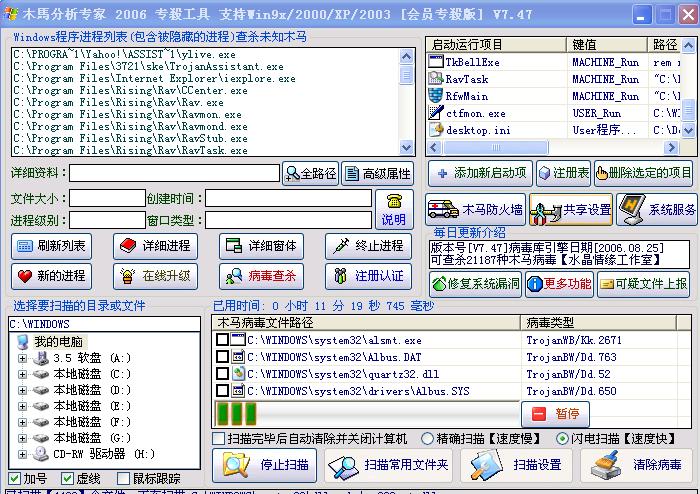Open 扫描设置 scan settings

tap(517, 465)
